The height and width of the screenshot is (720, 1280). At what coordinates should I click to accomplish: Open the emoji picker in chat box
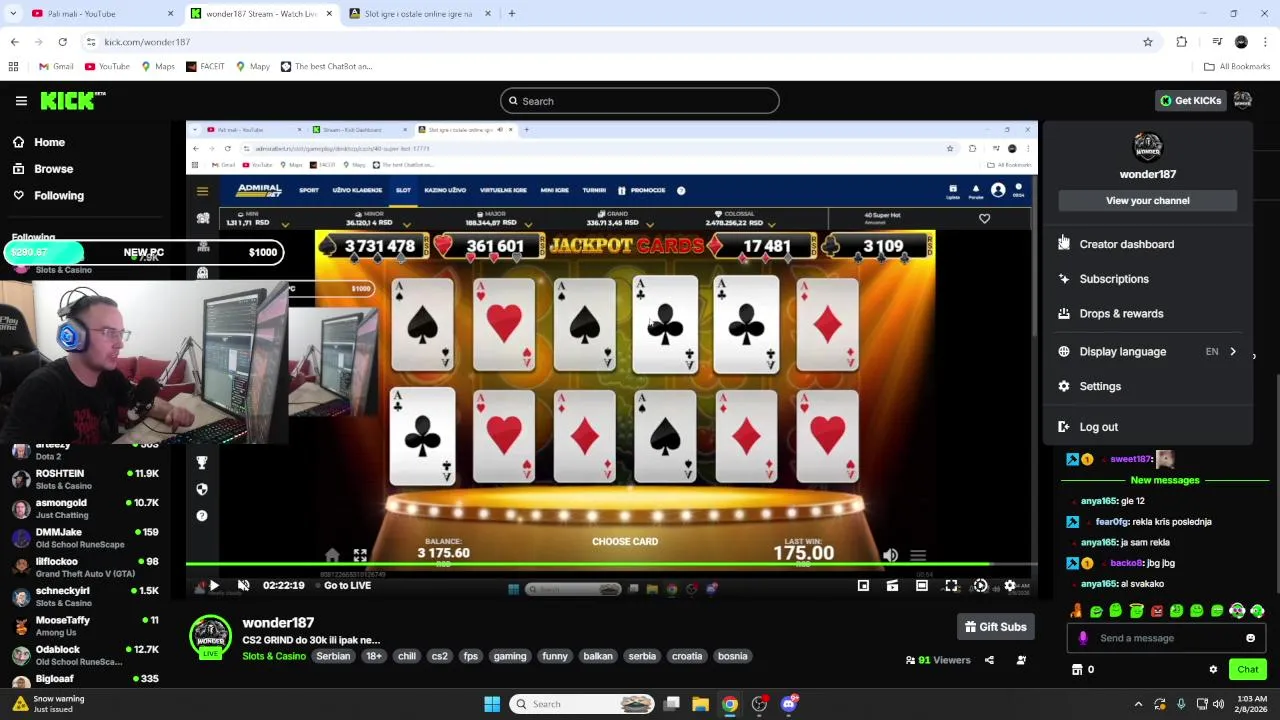(x=1250, y=638)
